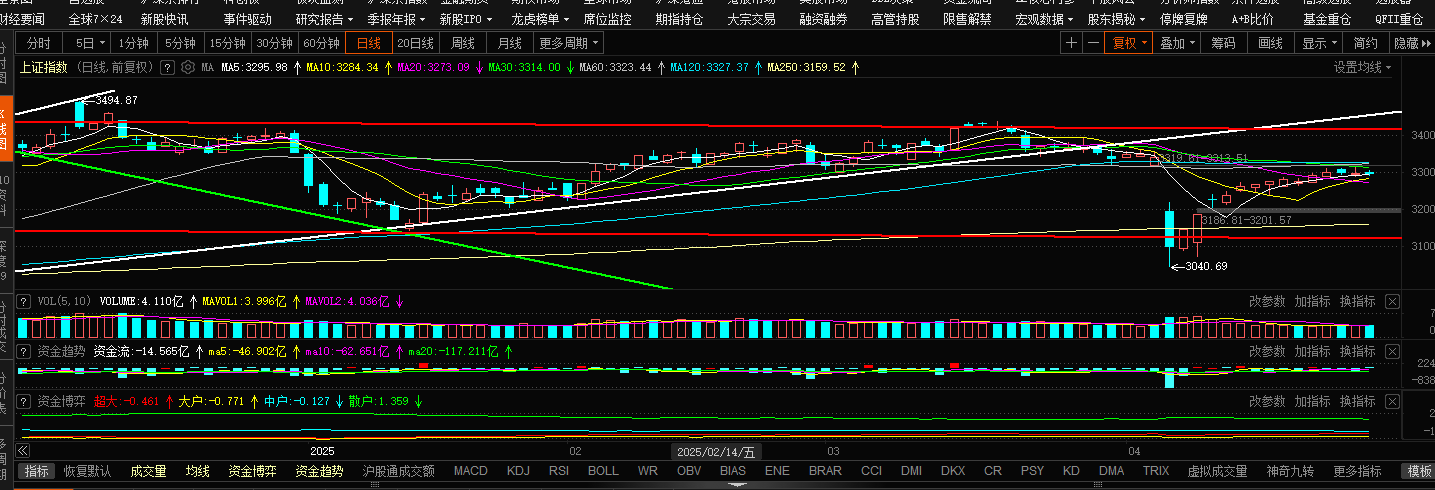This screenshot has height=490, width=1435.
Task: Expand 股东揭秘 menu
Action: (x=1117, y=19)
